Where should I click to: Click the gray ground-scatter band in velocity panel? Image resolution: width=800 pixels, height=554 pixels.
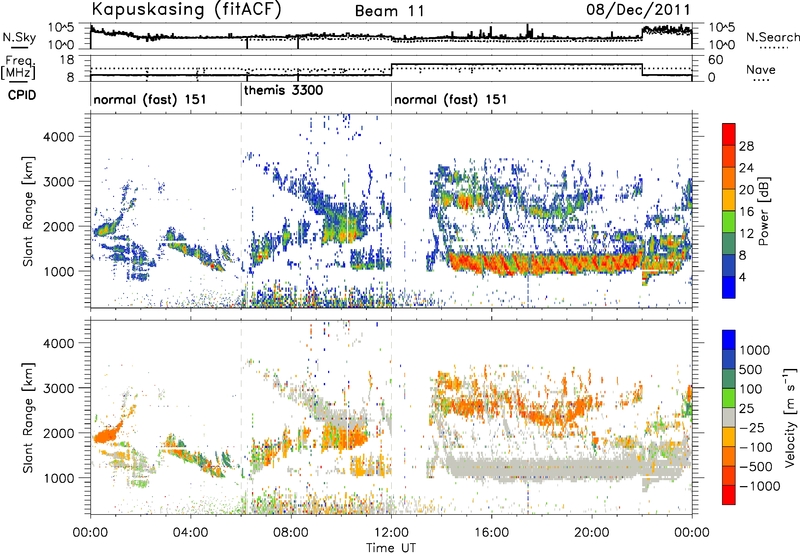[543, 469]
